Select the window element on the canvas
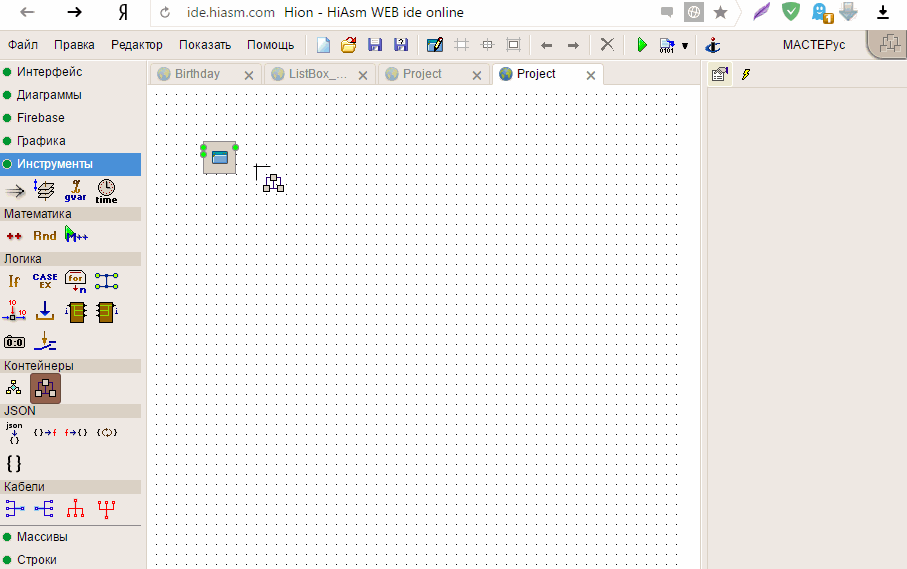This screenshot has height=569, width=907. click(x=219, y=158)
